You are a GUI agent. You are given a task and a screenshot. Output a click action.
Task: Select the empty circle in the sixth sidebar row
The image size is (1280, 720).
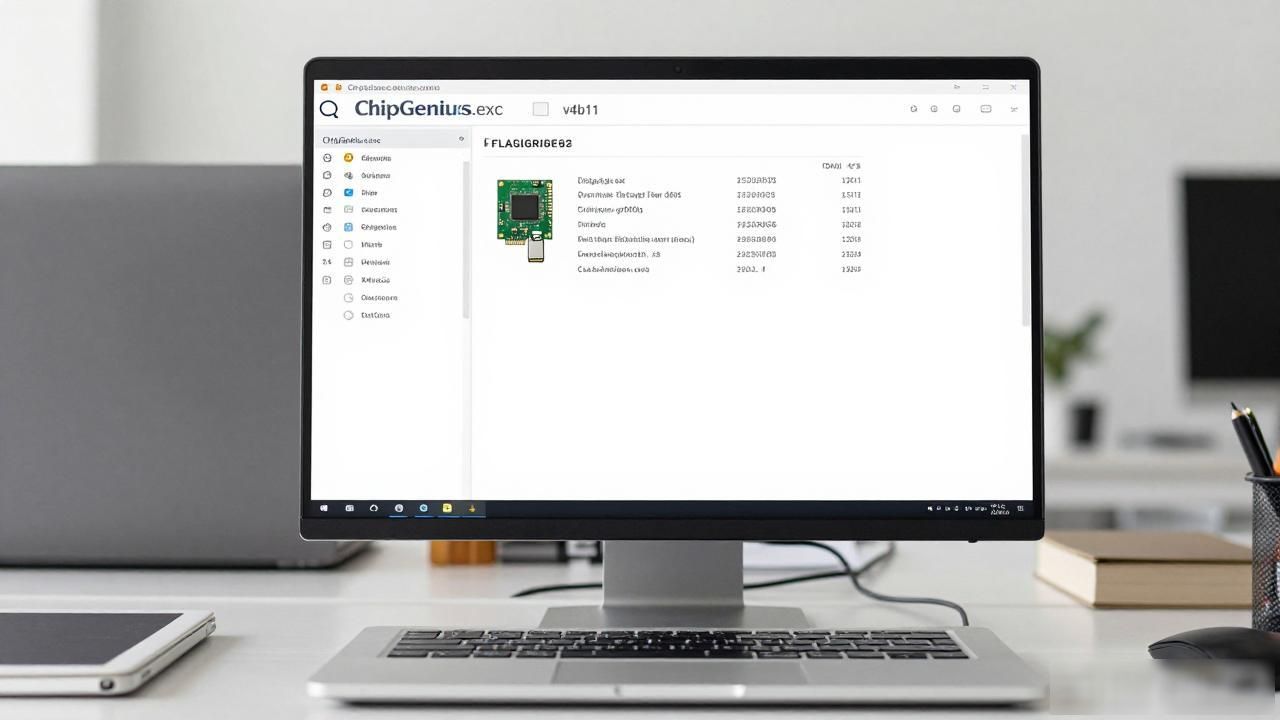click(x=349, y=244)
